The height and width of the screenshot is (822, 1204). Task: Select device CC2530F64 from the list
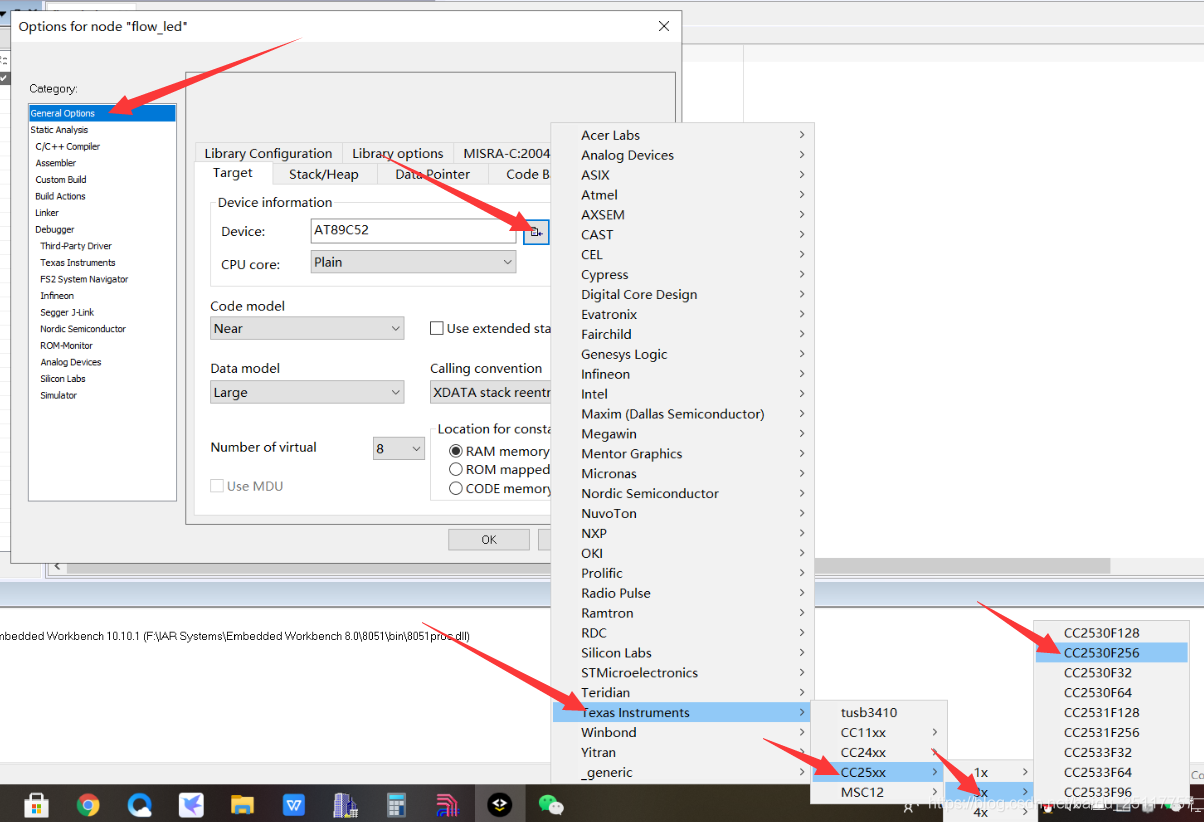pyautogui.click(x=1111, y=692)
